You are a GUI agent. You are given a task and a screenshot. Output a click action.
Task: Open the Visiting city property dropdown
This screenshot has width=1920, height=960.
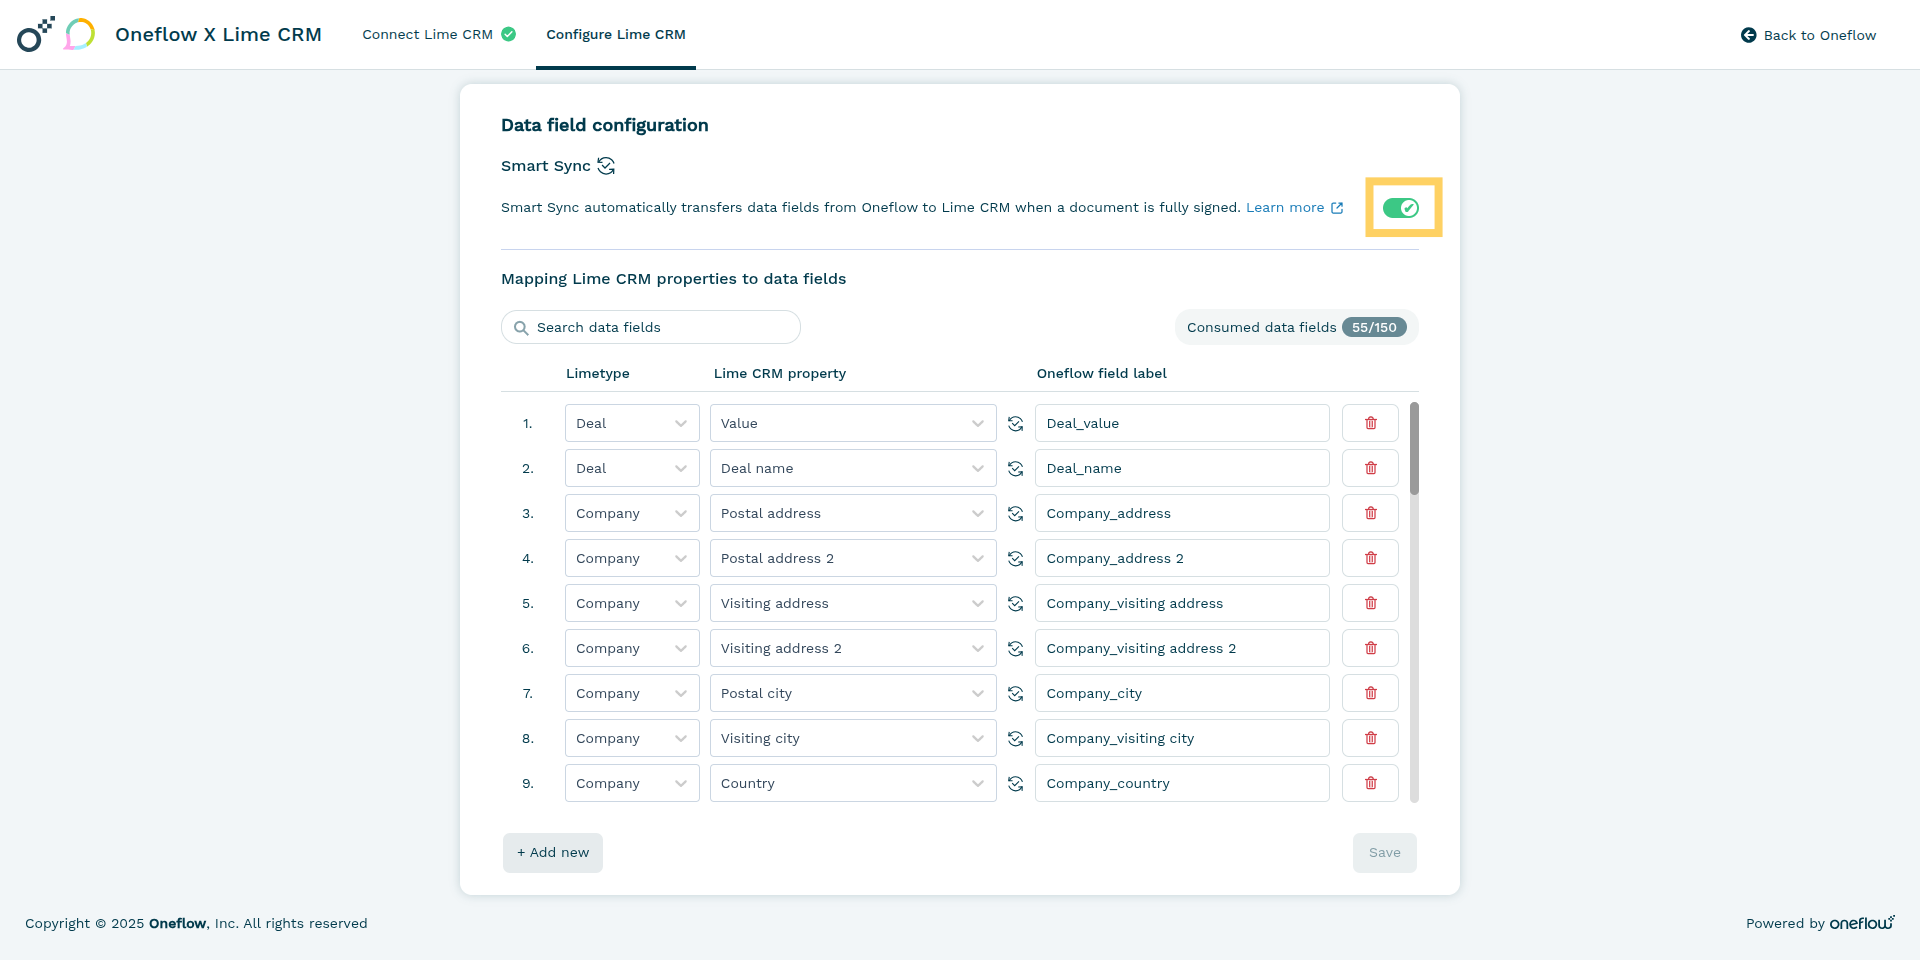pos(853,738)
